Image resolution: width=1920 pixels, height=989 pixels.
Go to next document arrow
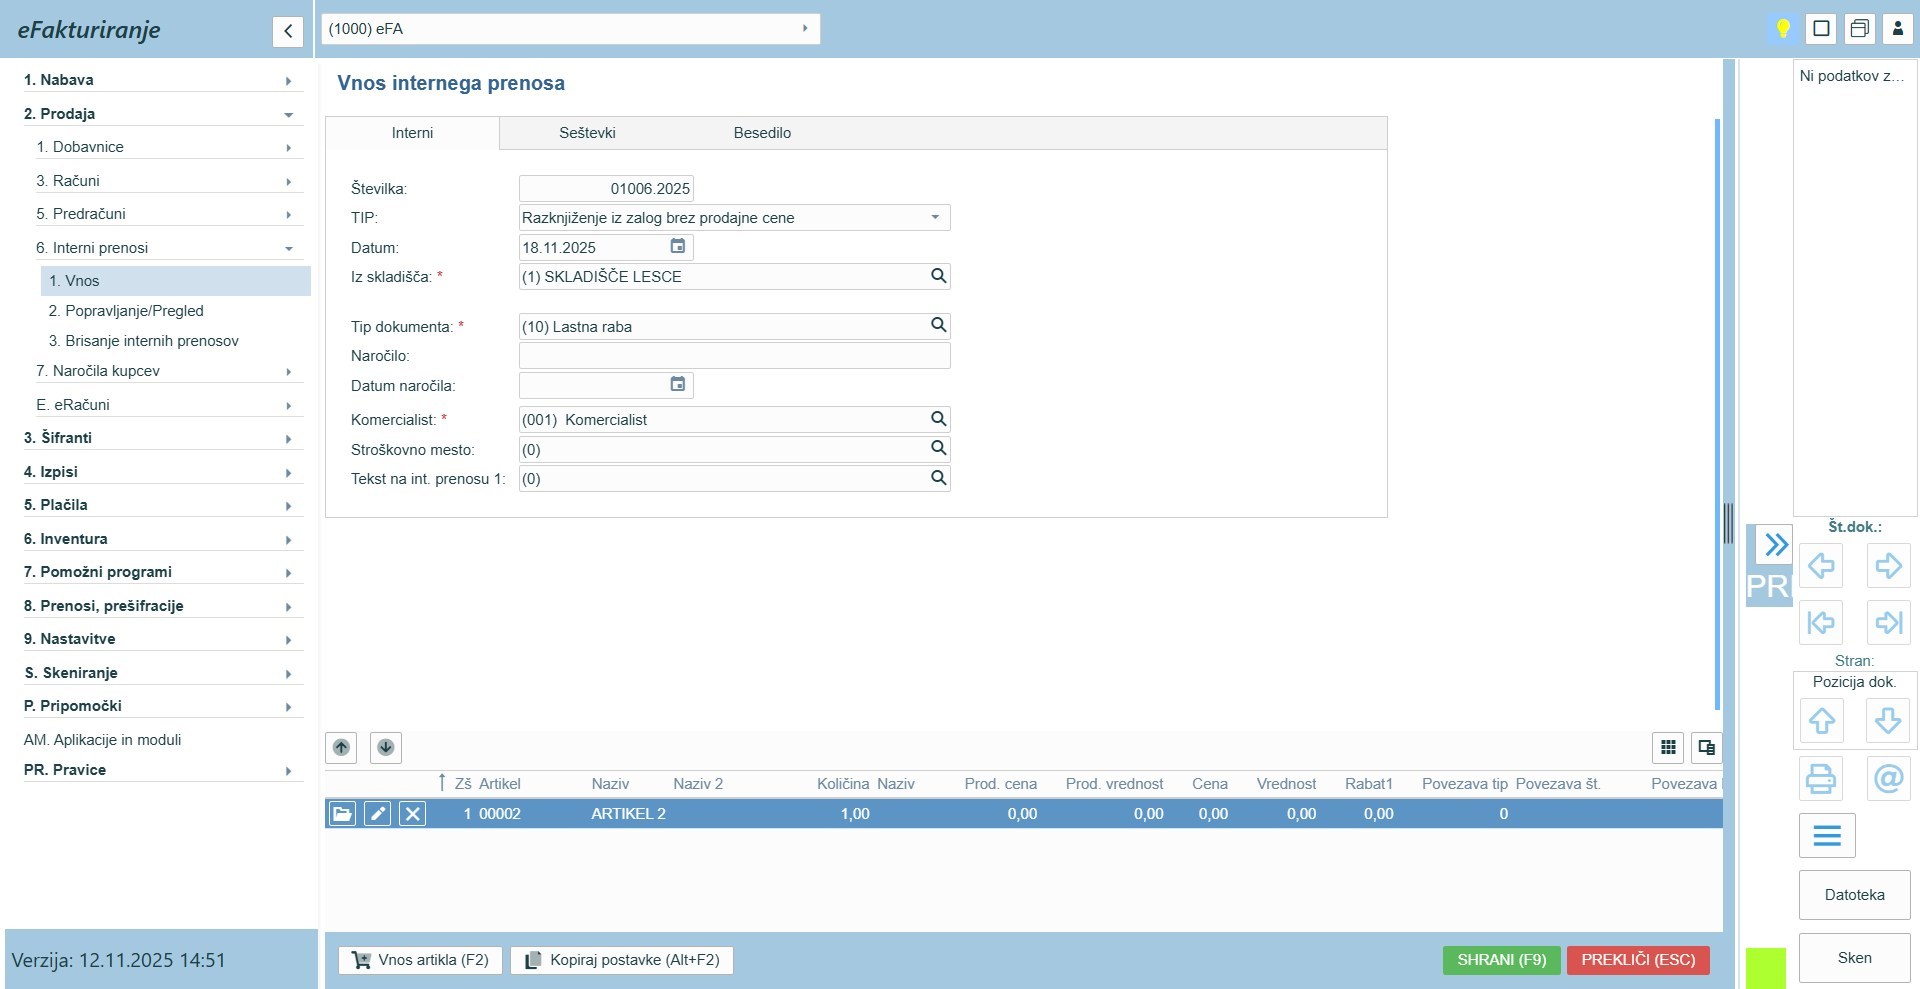point(1888,566)
